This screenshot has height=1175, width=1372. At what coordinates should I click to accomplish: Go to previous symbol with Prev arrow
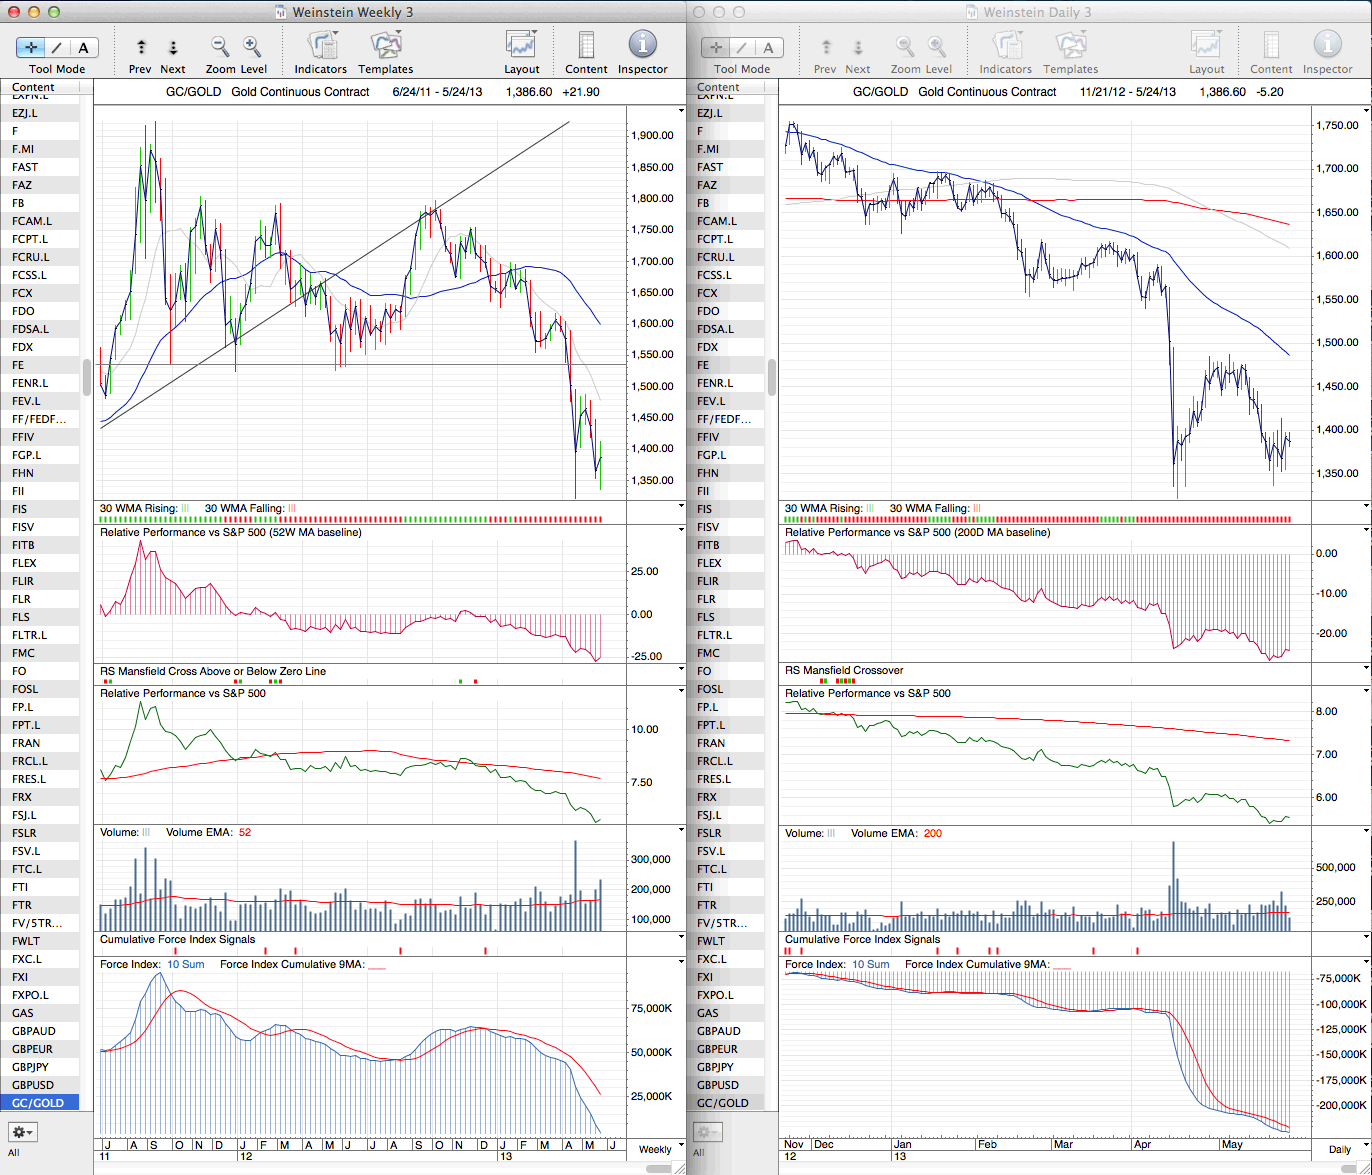coord(141,47)
